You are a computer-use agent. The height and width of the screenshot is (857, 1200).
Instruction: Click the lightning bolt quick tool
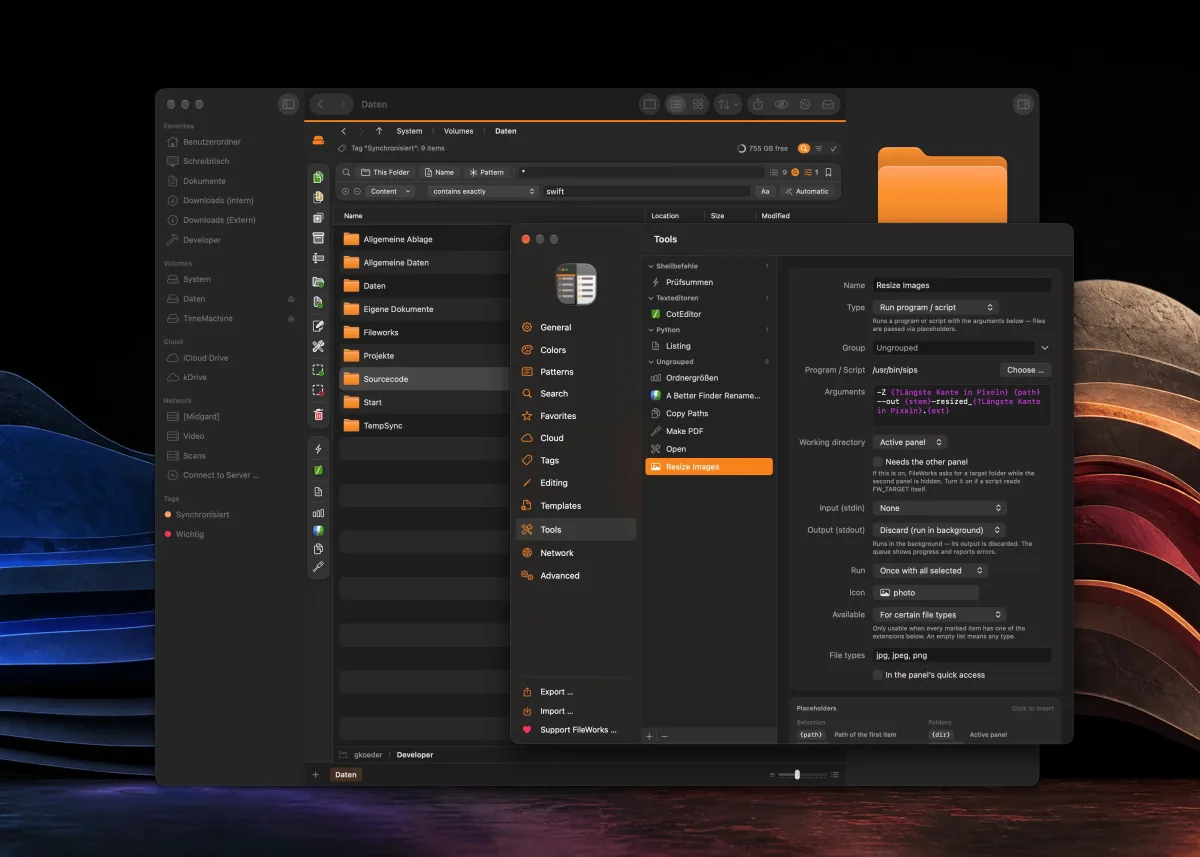click(x=318, y=449)
